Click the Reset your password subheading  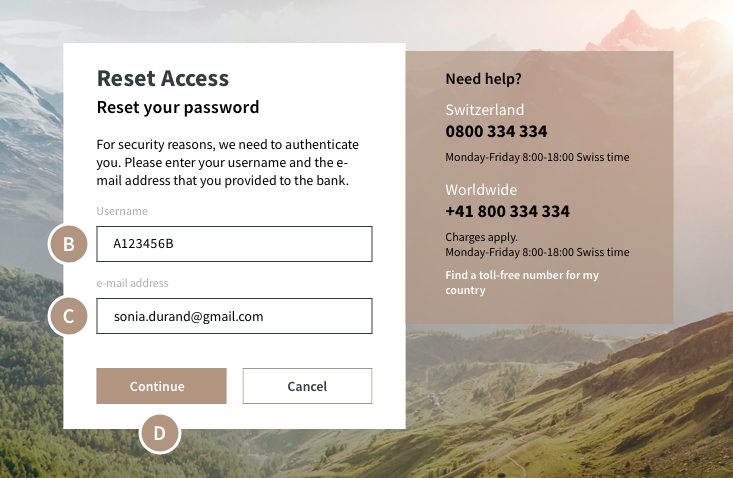(178, 107)
